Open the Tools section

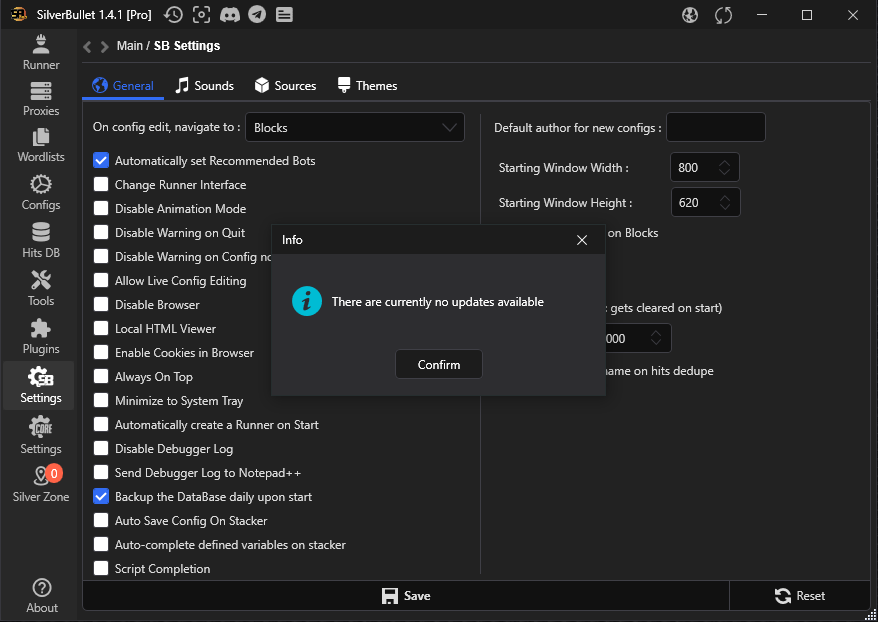point(41,289)
